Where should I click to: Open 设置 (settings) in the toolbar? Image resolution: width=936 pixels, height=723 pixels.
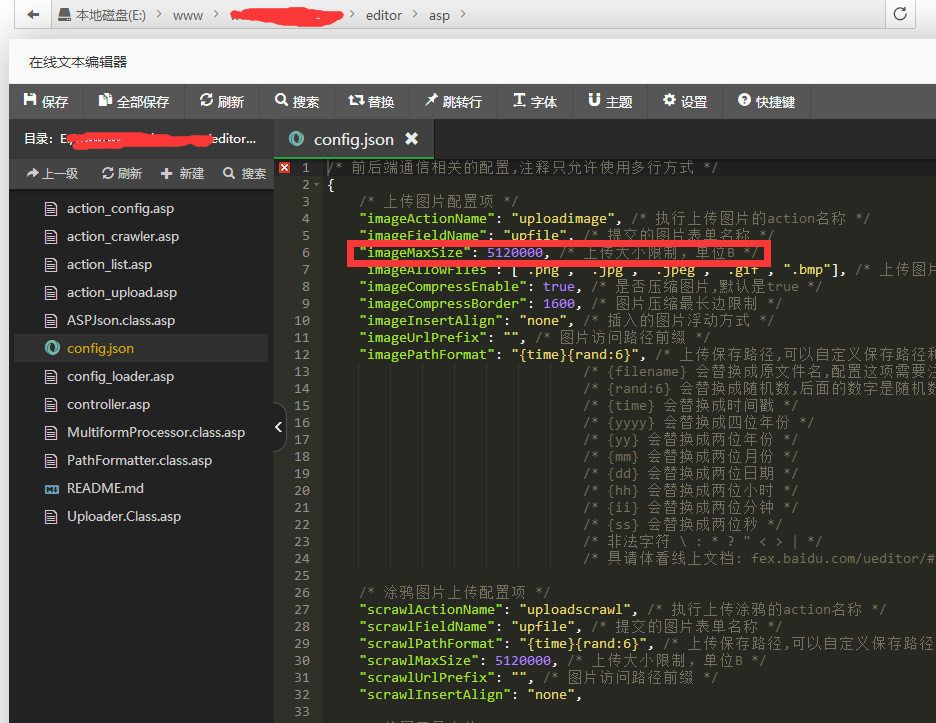[685, 101]
